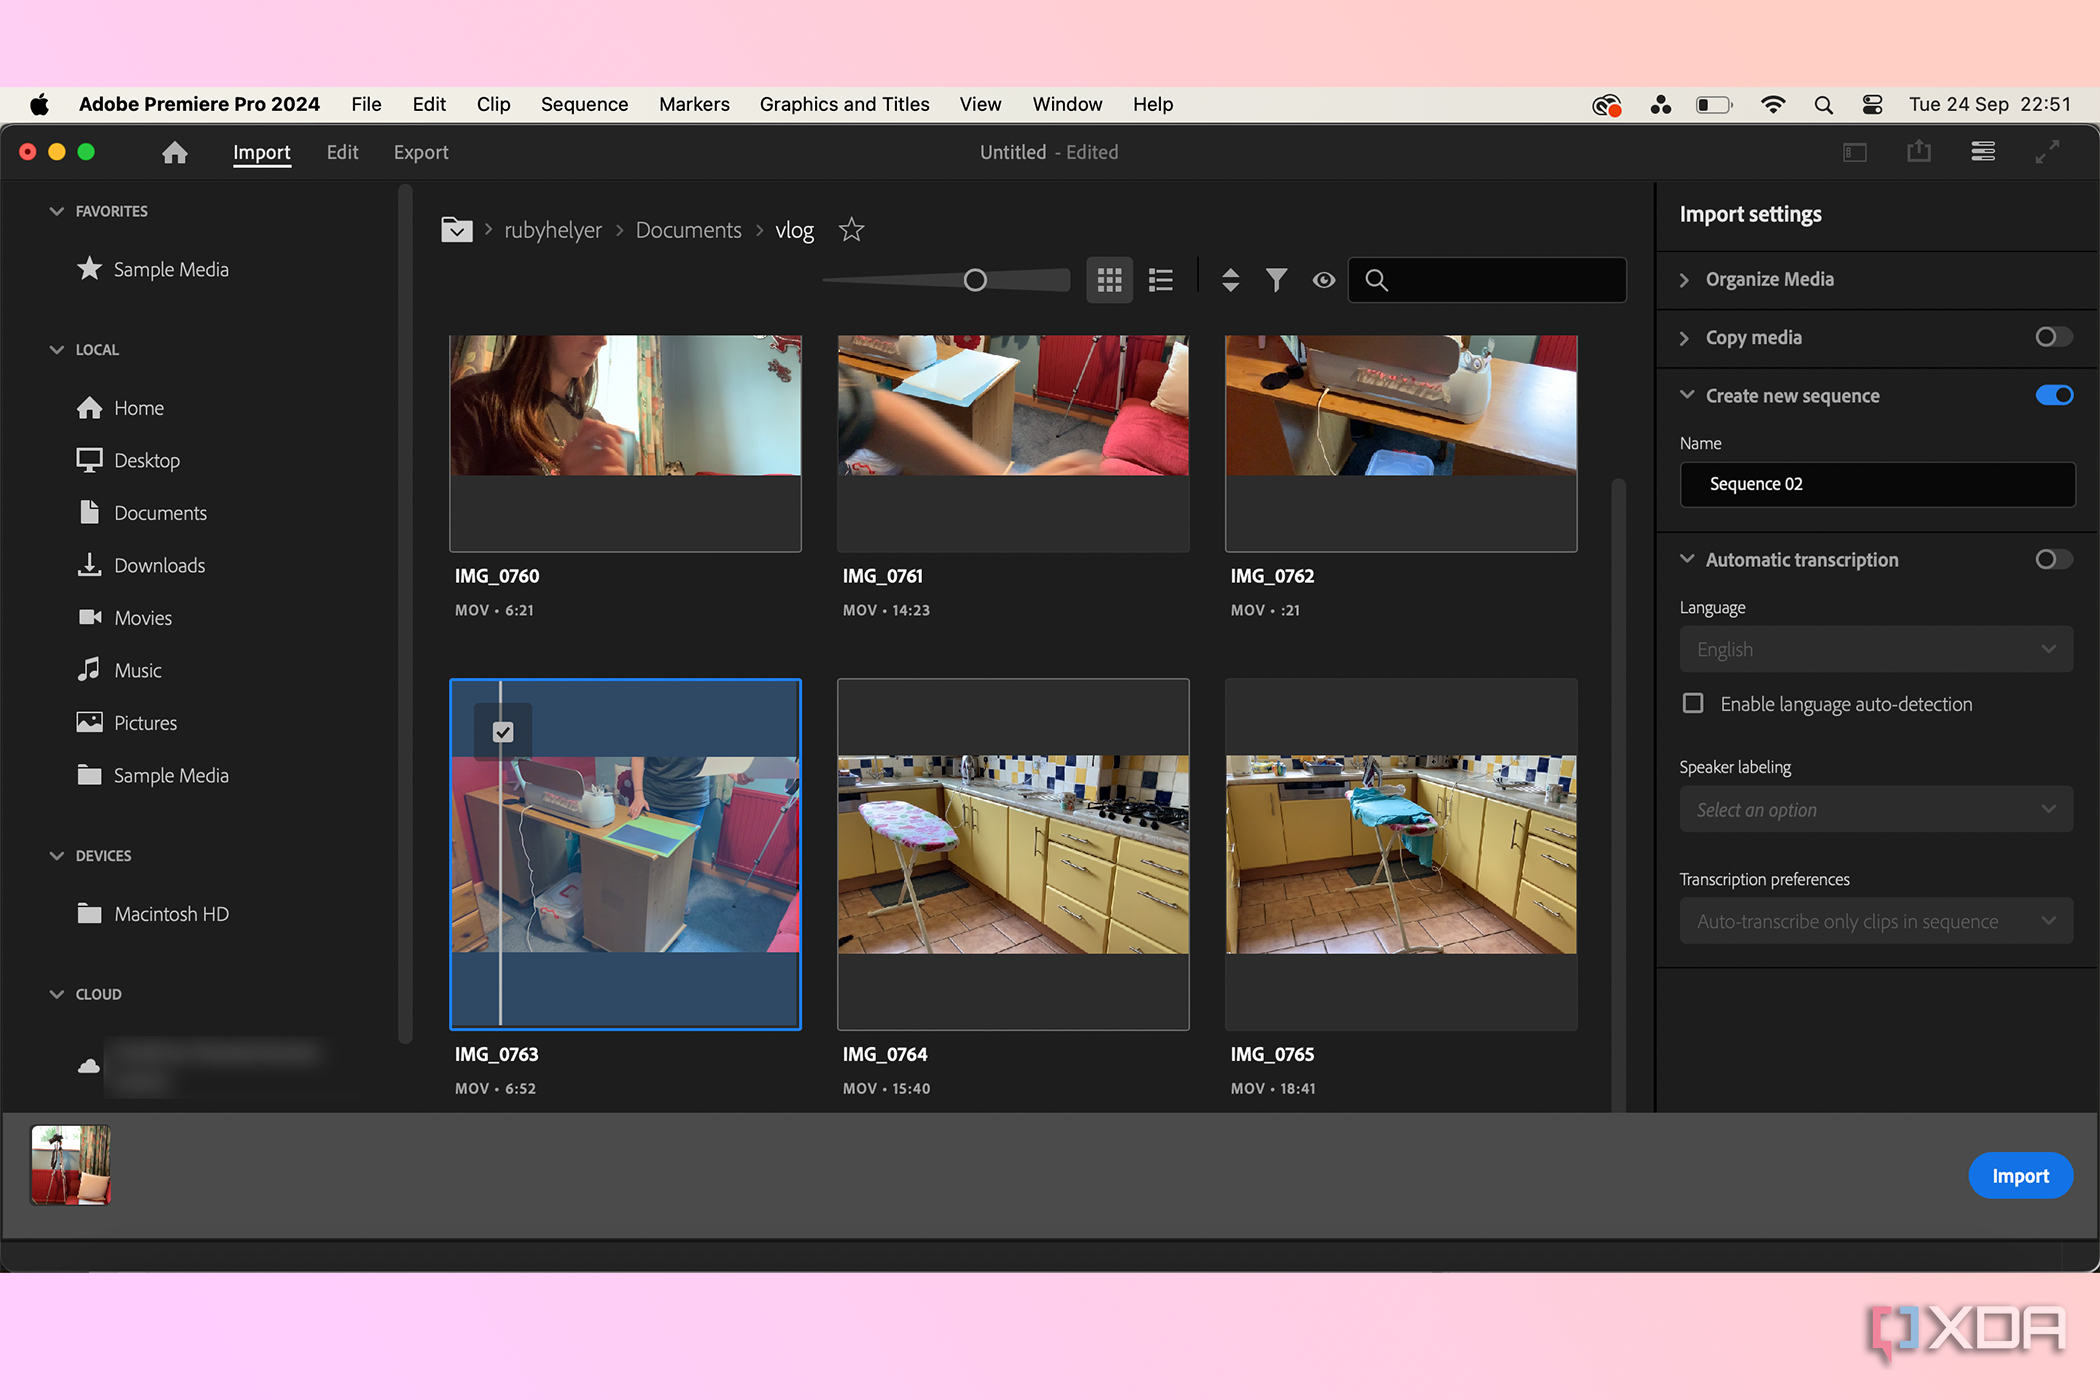Uncheck the IMG_0763 selection checkbox

click(x=503, y=732)
